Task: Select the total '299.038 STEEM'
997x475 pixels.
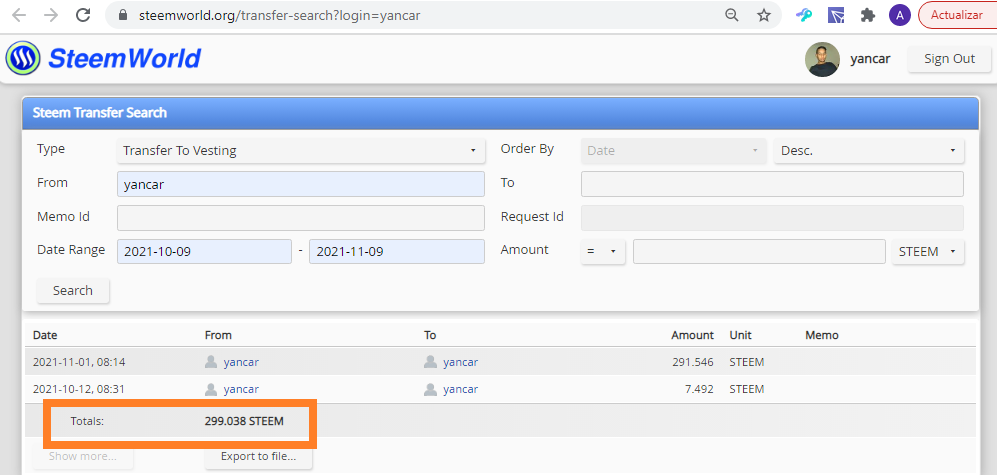Action: (x=244, y=421)
